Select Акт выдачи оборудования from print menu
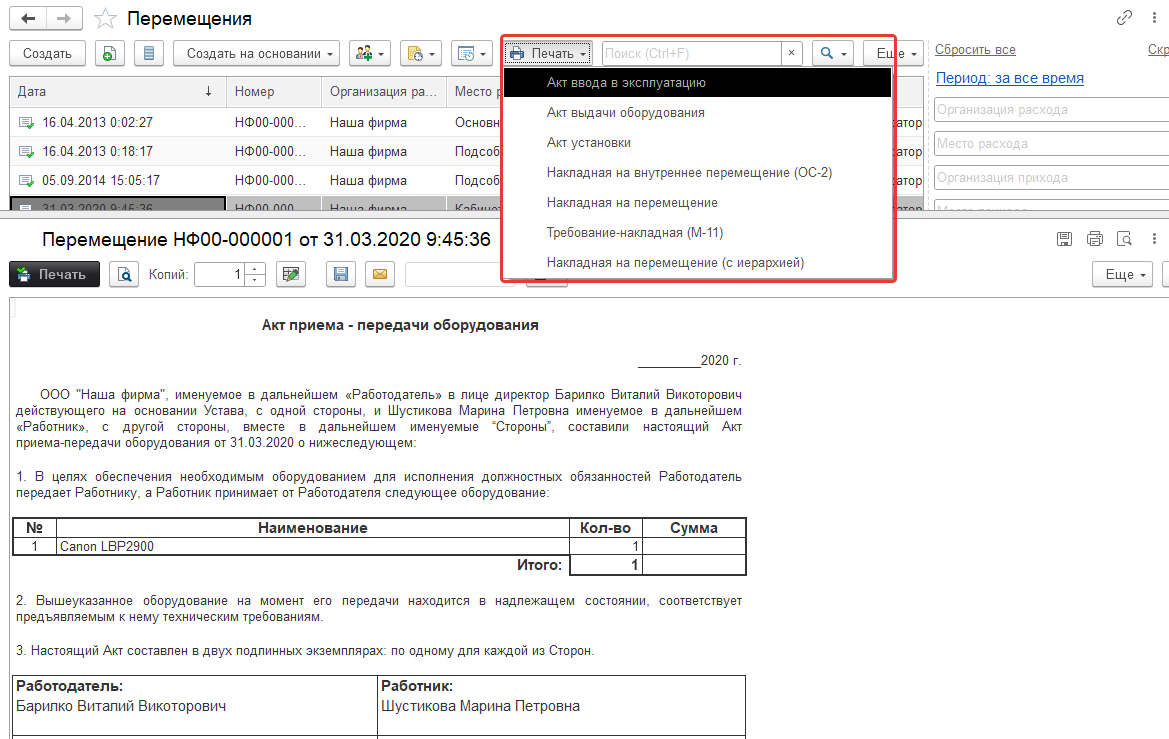The height and width of the screenshot is (739, 1169). click(x=625, y=113)
